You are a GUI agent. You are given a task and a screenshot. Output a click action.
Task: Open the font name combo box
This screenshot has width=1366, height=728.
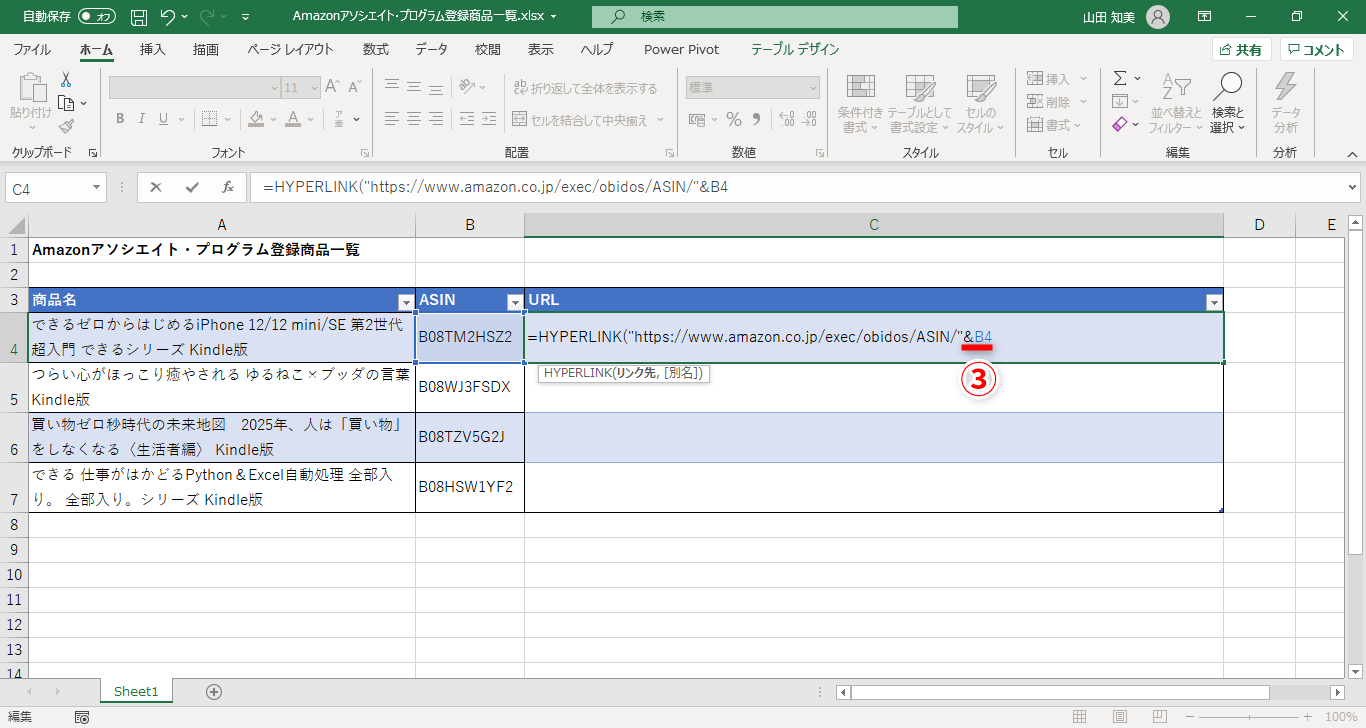tap(194, 88)
